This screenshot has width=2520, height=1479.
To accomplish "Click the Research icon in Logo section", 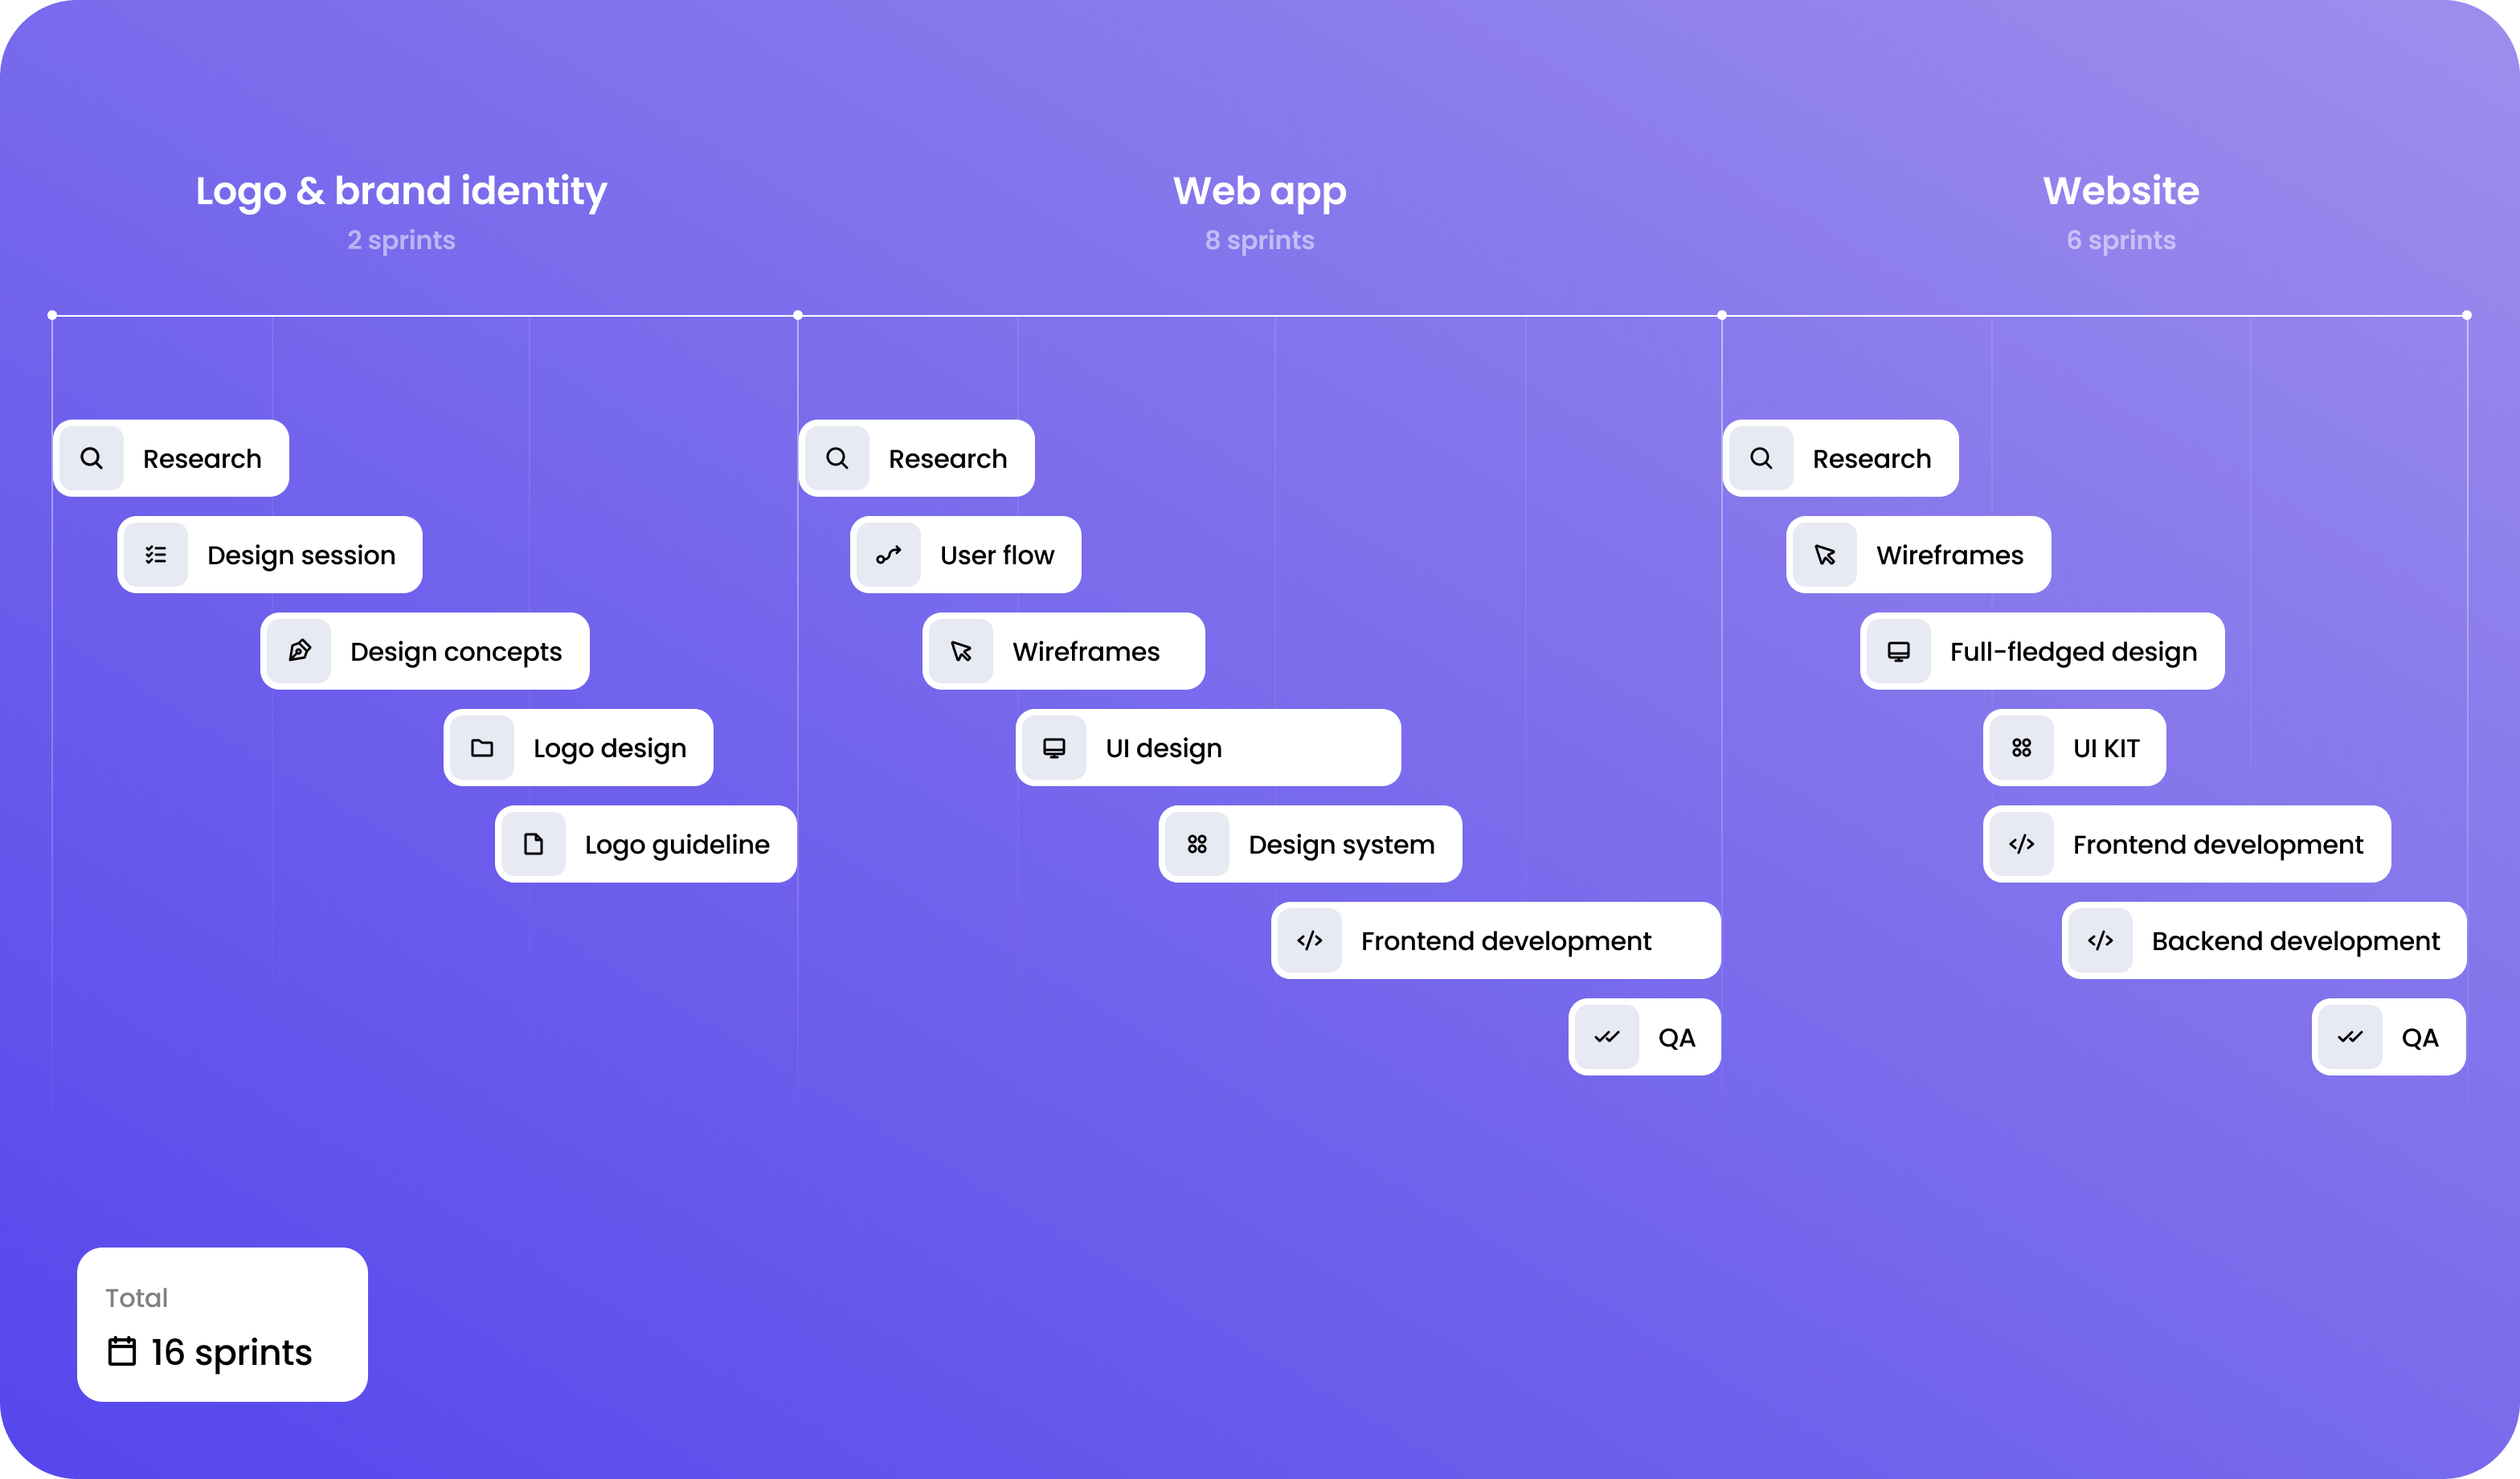I will tap(93, 458).
